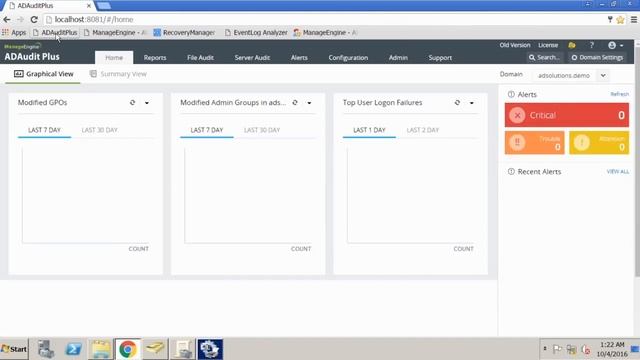Open the Apps bookmarks shortcut
Viewport: 640px width, 360px height.
pos(14,32)
